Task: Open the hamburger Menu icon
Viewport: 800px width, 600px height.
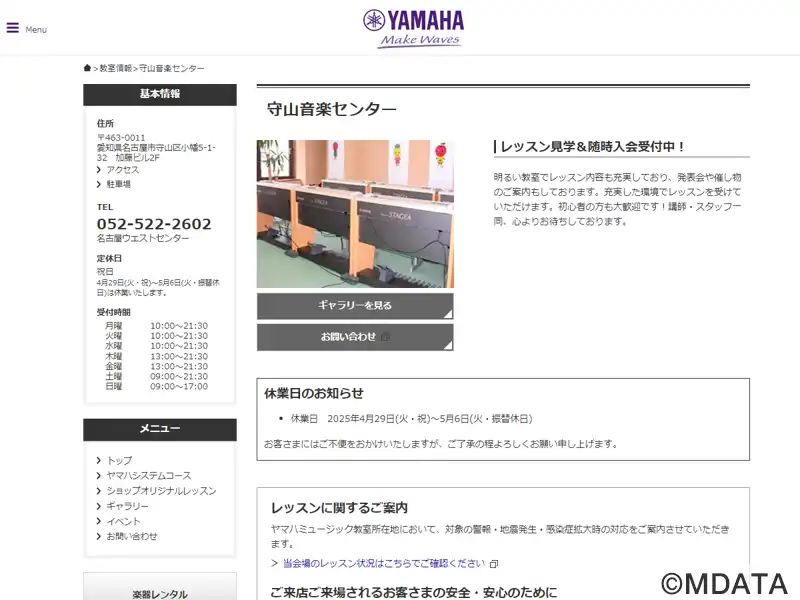Action: (13, 28)
